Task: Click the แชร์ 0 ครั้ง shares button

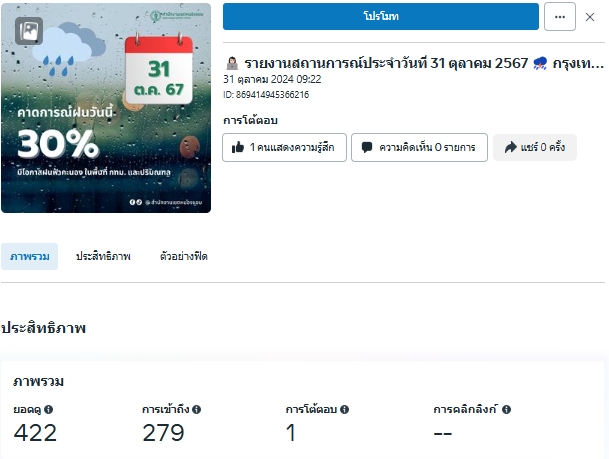Action: (x=535, y=148)
